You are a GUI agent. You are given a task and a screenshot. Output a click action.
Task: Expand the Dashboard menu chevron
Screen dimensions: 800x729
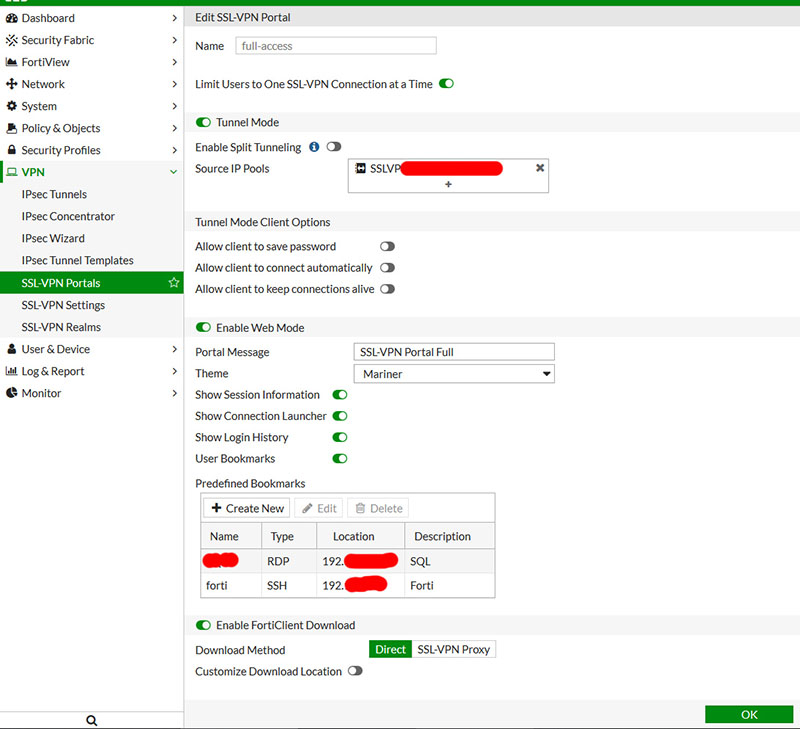[174, 18]
